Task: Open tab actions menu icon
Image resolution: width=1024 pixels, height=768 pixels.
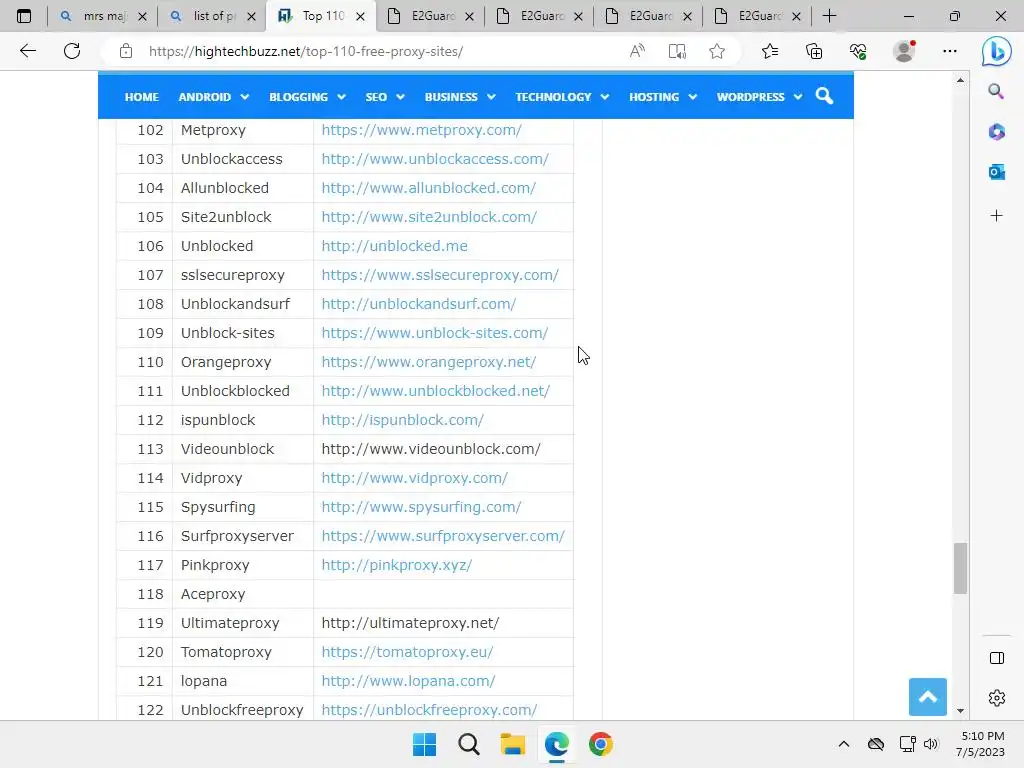Action: [24, 16]
